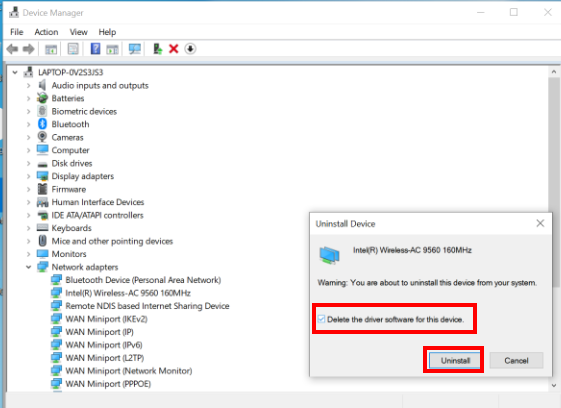Viewport: 561px width, 408px height.
Task: Open the Properties toolbar icon
Action: tap(73, 49)
